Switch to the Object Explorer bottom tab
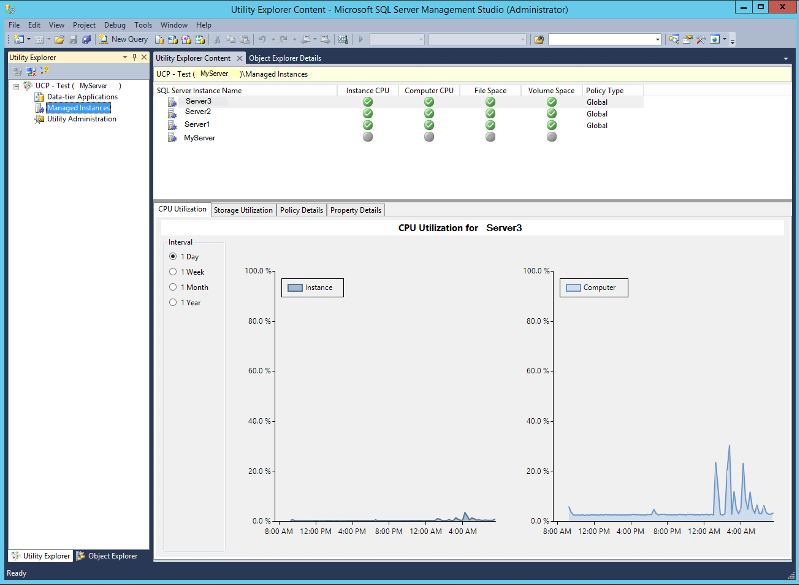Viewport: 799px width, 585px height. tap(107, 556)
